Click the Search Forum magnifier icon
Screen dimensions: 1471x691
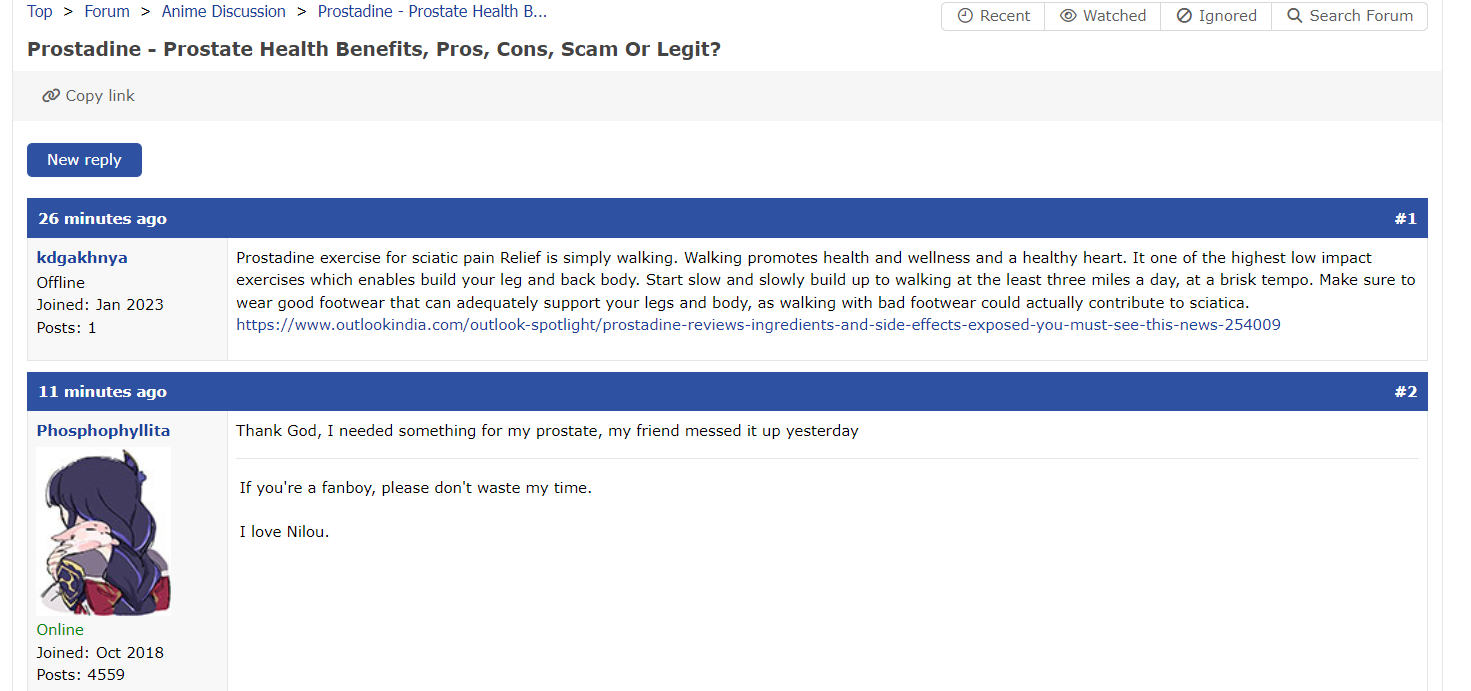click(1295, 16)
